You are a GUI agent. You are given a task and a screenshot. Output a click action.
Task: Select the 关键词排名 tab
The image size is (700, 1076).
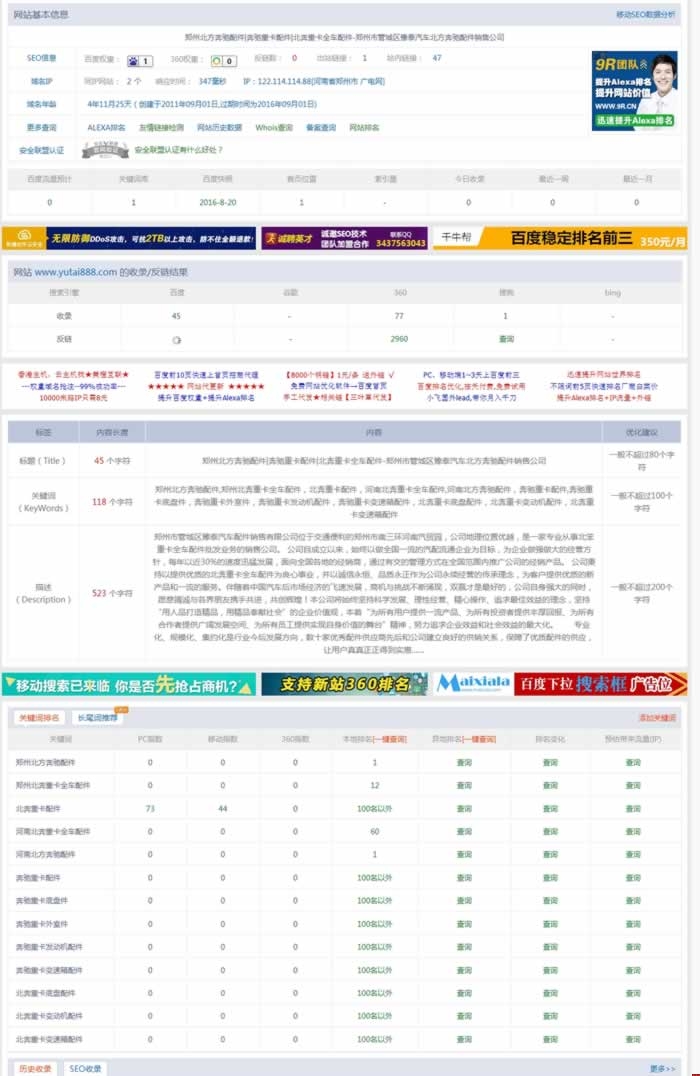click(40, 718)
